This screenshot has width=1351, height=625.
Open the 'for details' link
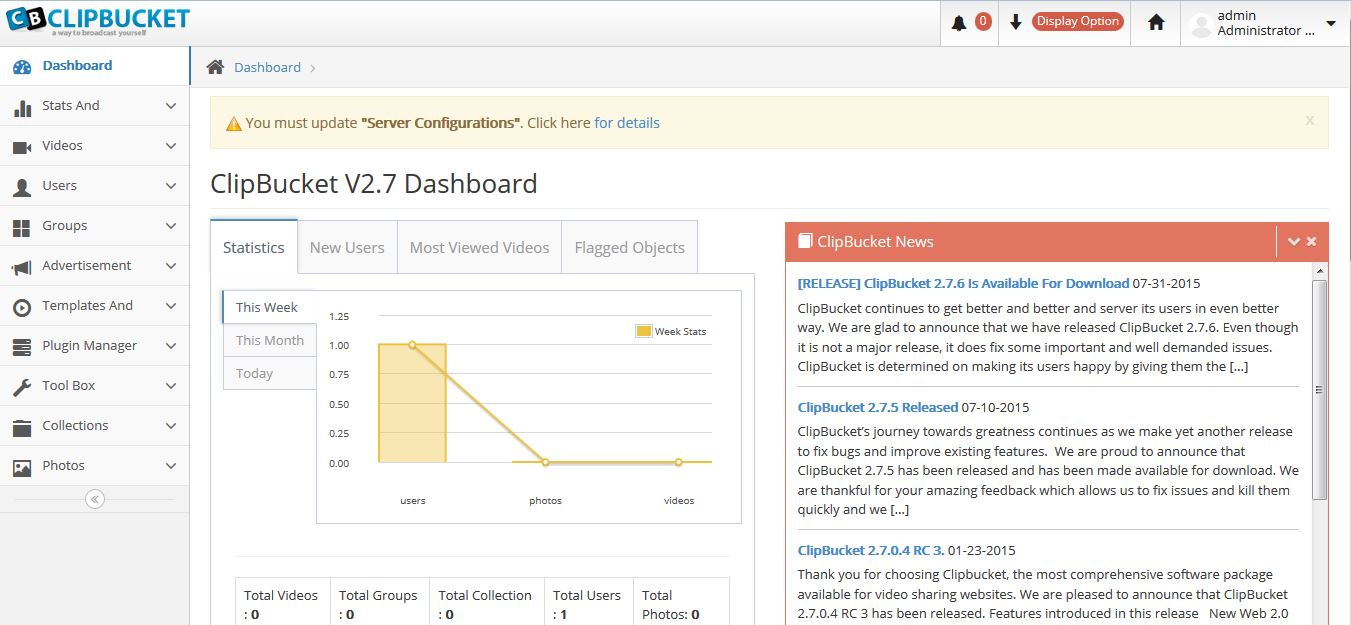tap(627, 123)
